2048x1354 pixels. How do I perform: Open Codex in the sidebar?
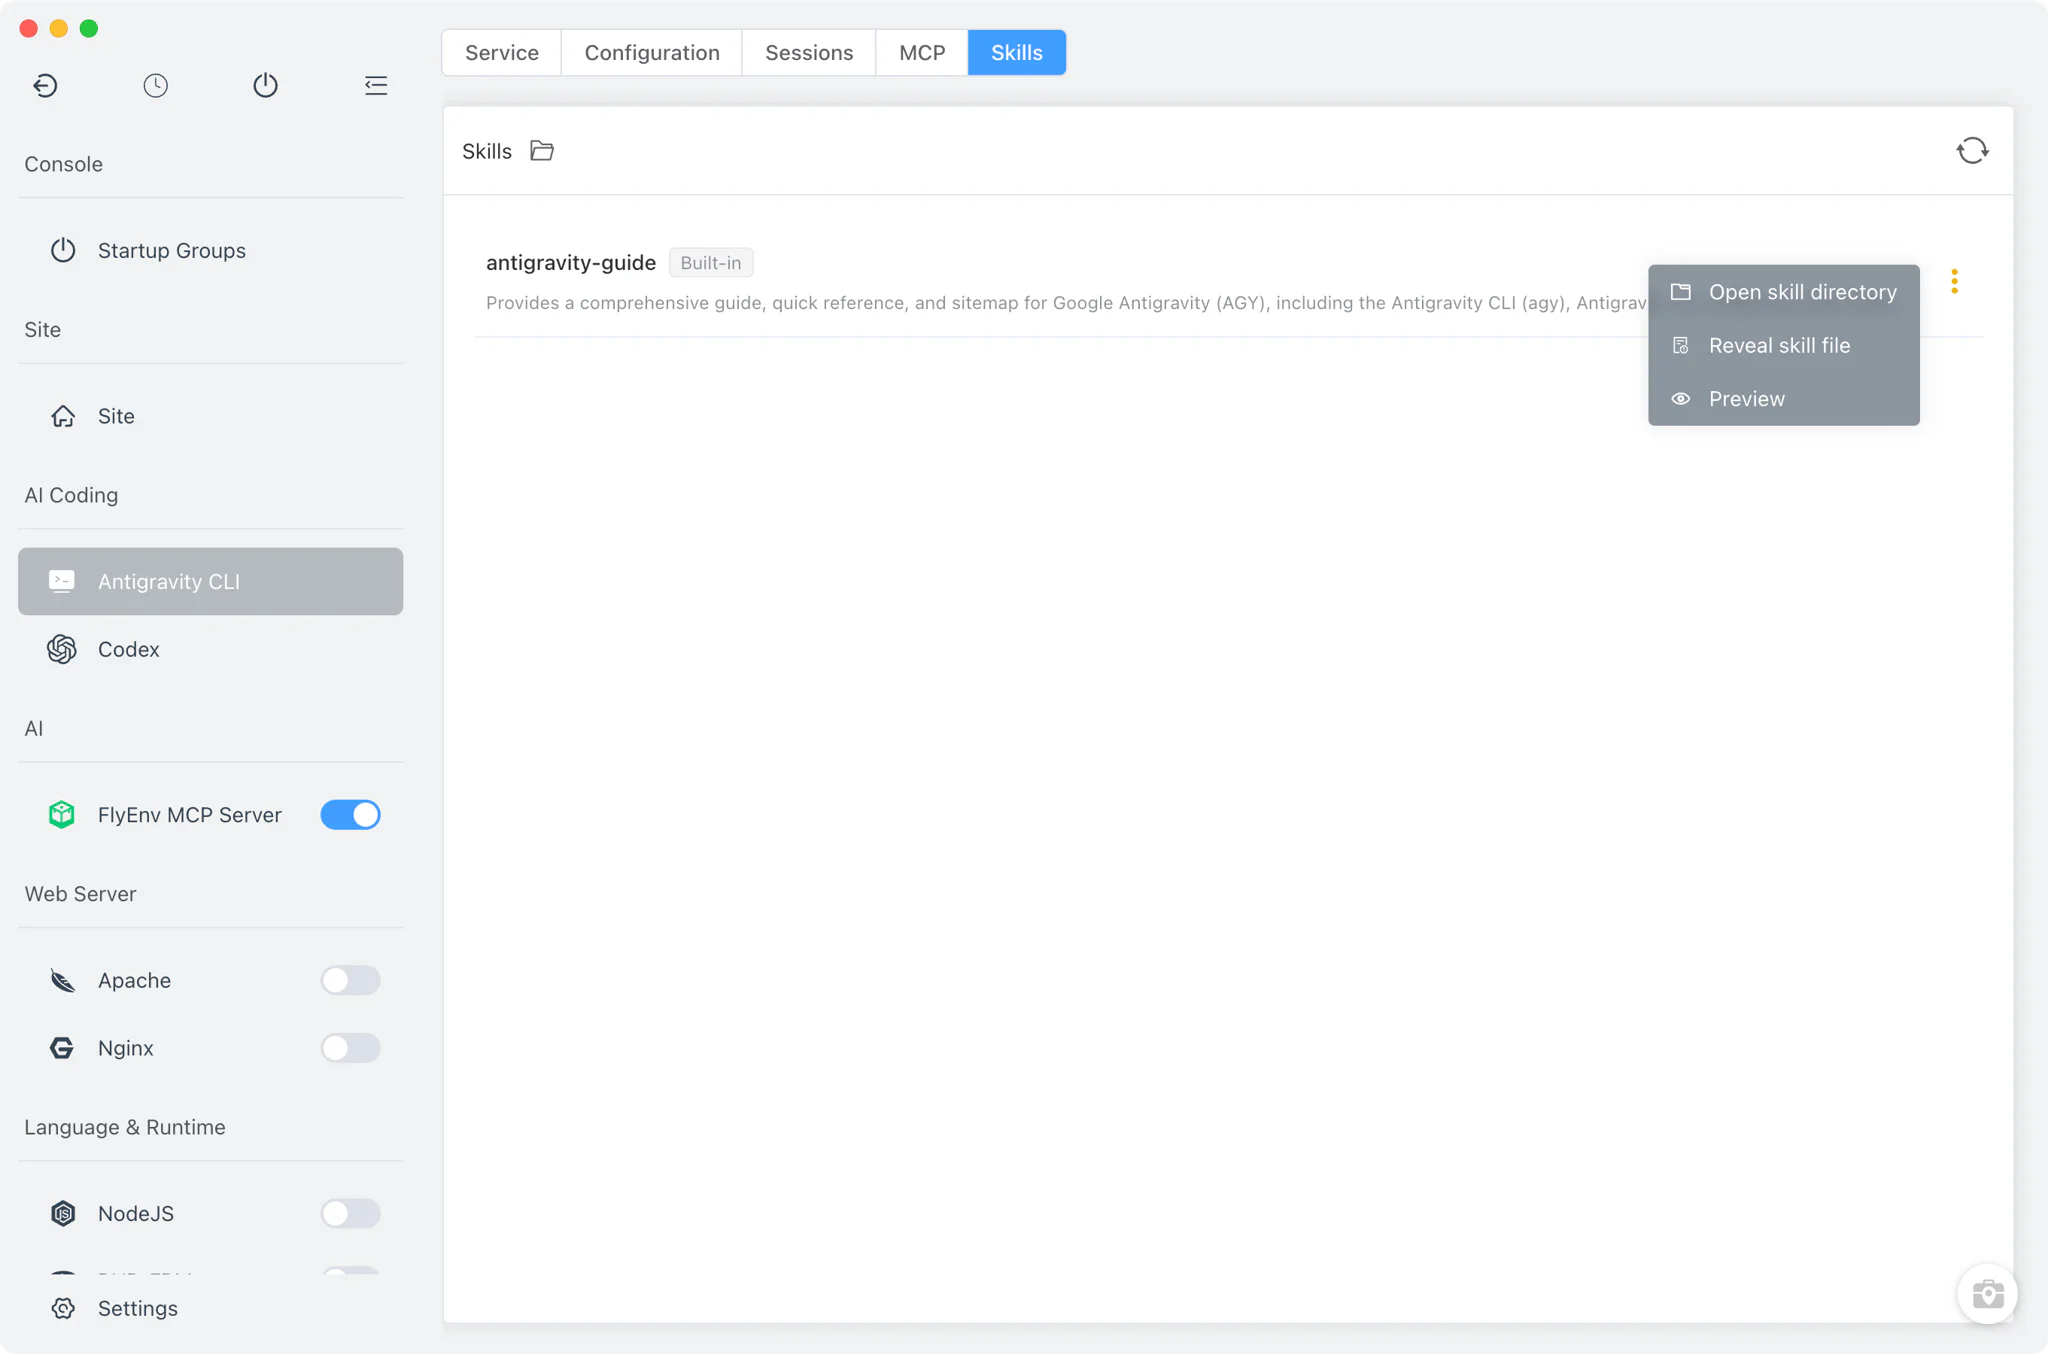(x=211, y=649)
